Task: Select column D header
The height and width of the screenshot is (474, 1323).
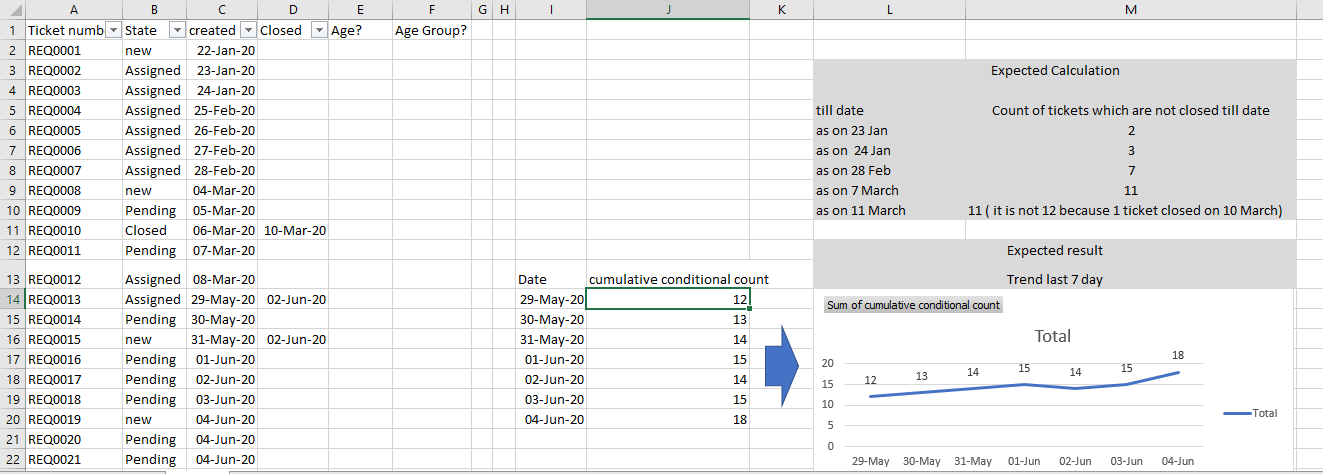Action: [x=293, y=9]
